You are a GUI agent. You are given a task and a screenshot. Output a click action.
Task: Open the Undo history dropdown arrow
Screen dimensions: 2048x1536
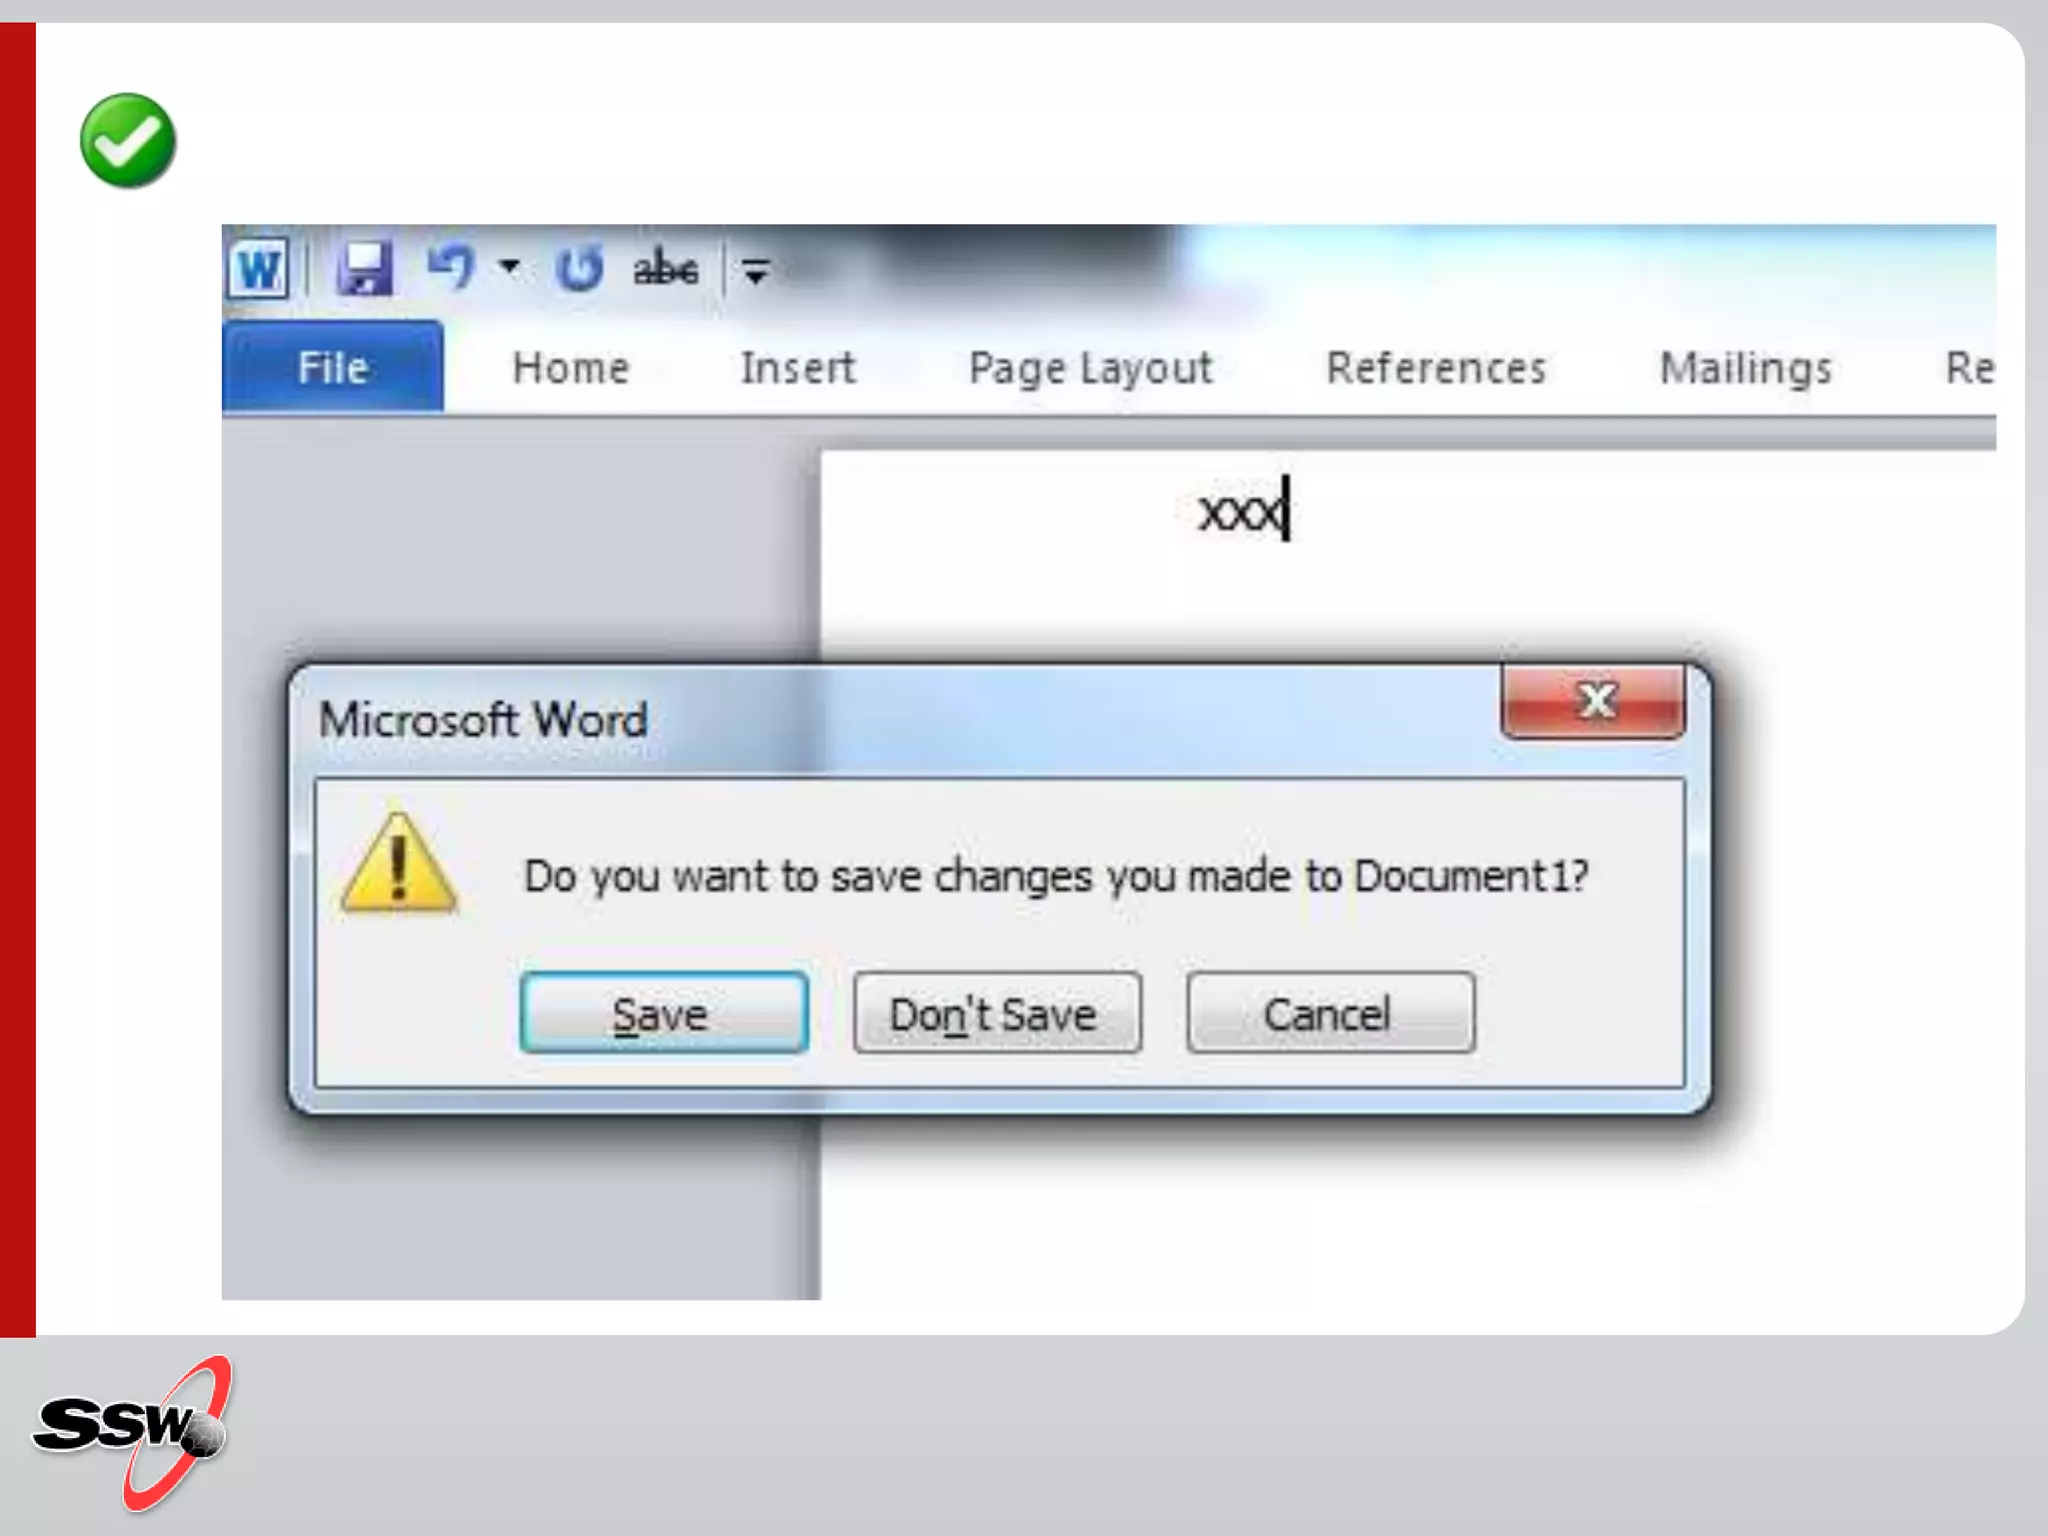tap(510, 266)
